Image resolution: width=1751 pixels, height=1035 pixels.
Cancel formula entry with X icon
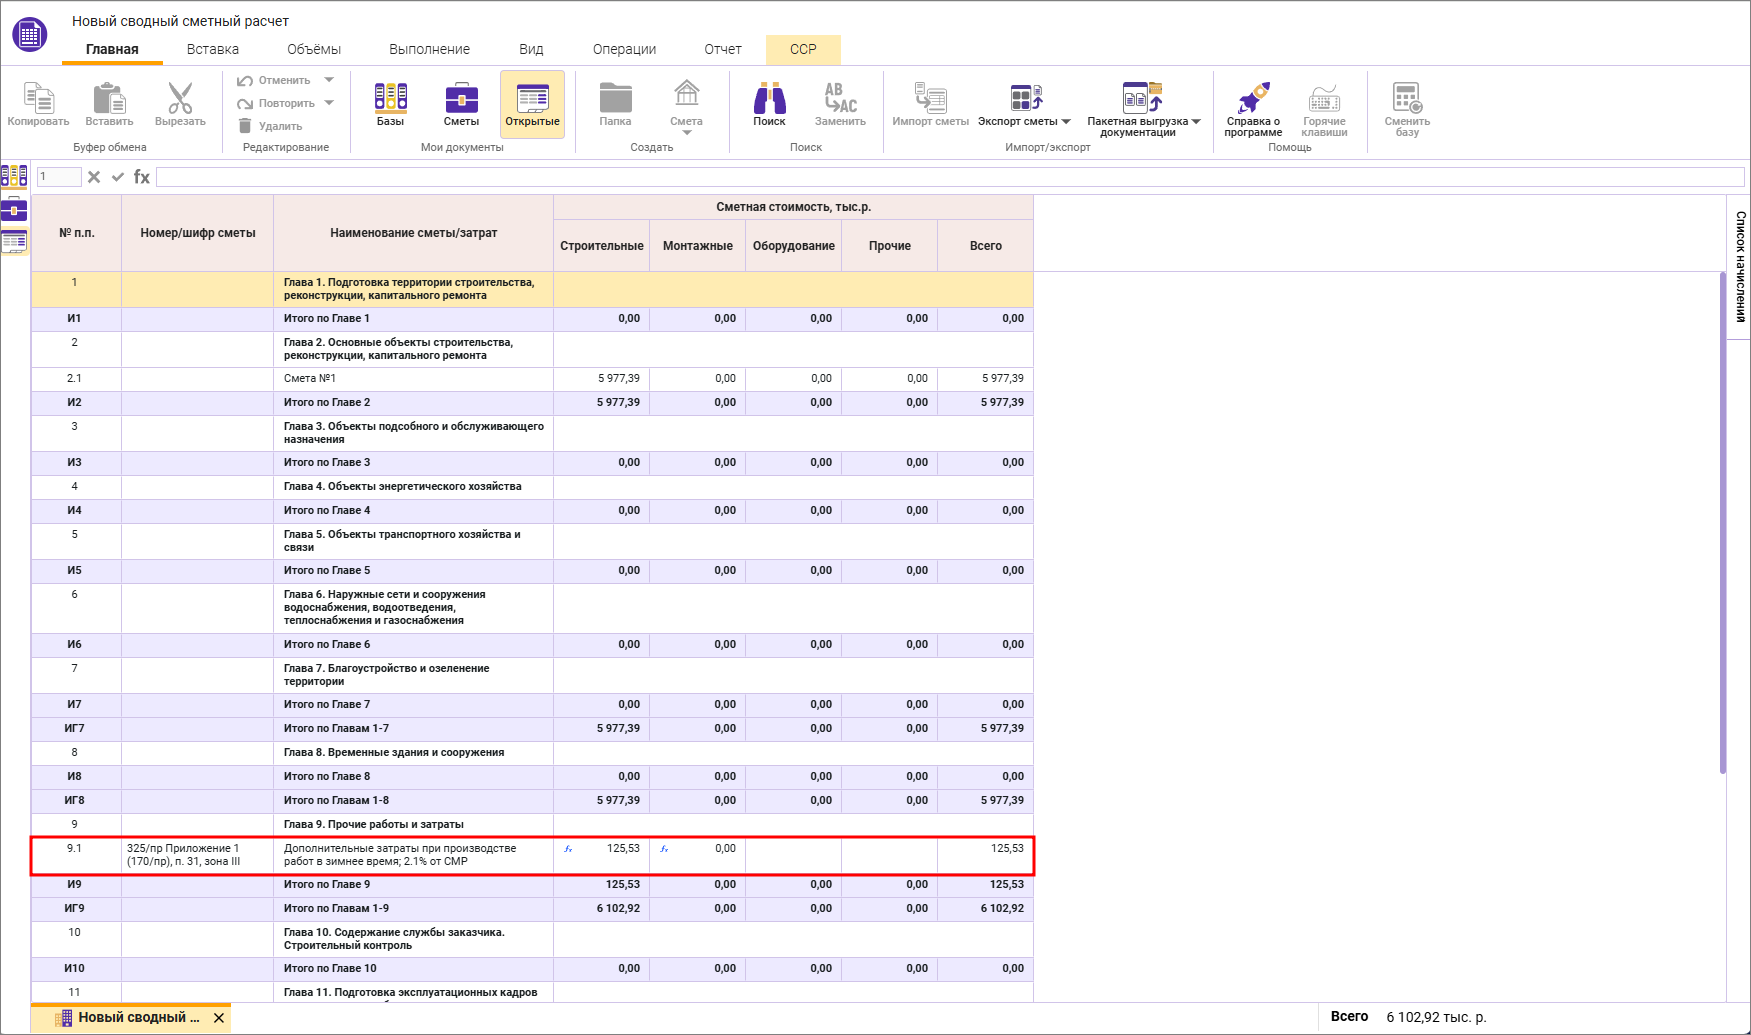tap(94, 177)
